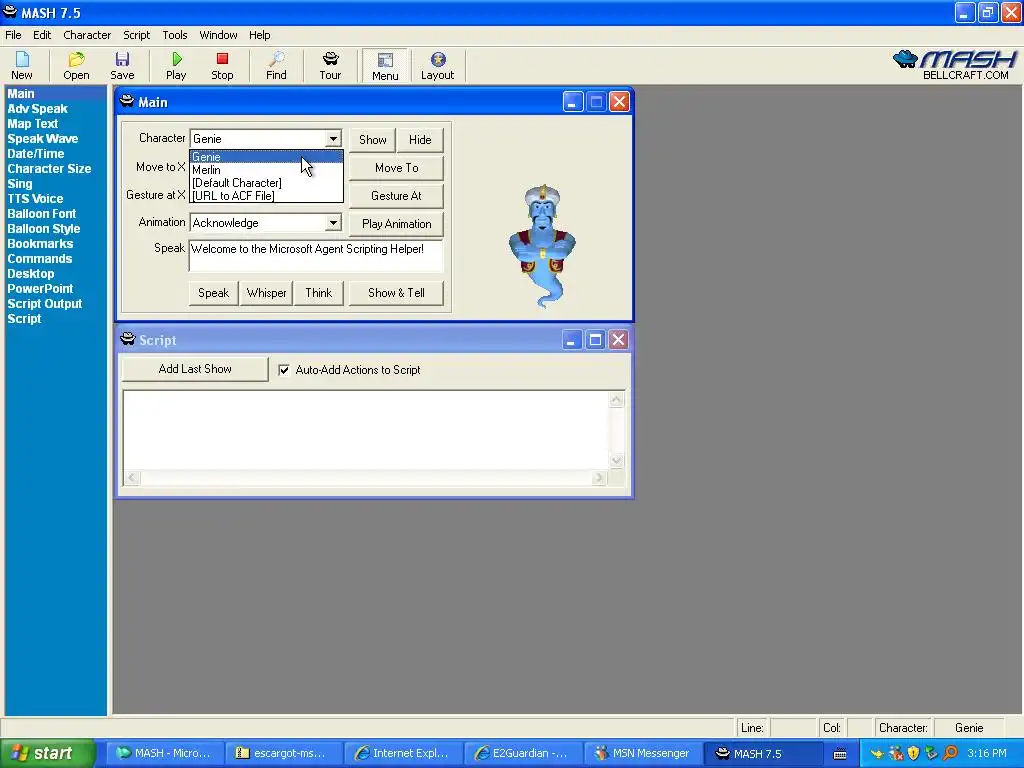Viewport: 1024px width, 768px height.
Task: Open the escargot-ms taskbar folder item
Action: click(282, 753)
